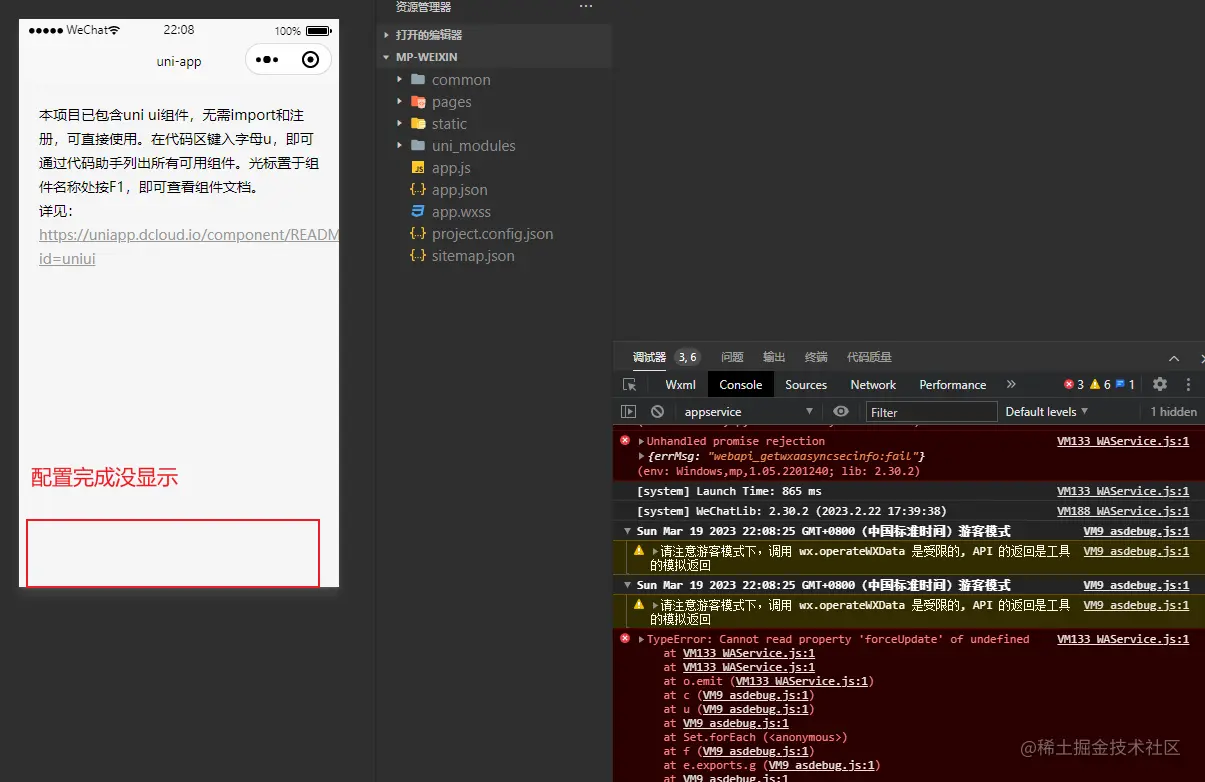Expand the TypeError forceUpdate stack entry
The width and height of the screenshot is (1205, 782).
pyautogui.click(x=642, y=639)
